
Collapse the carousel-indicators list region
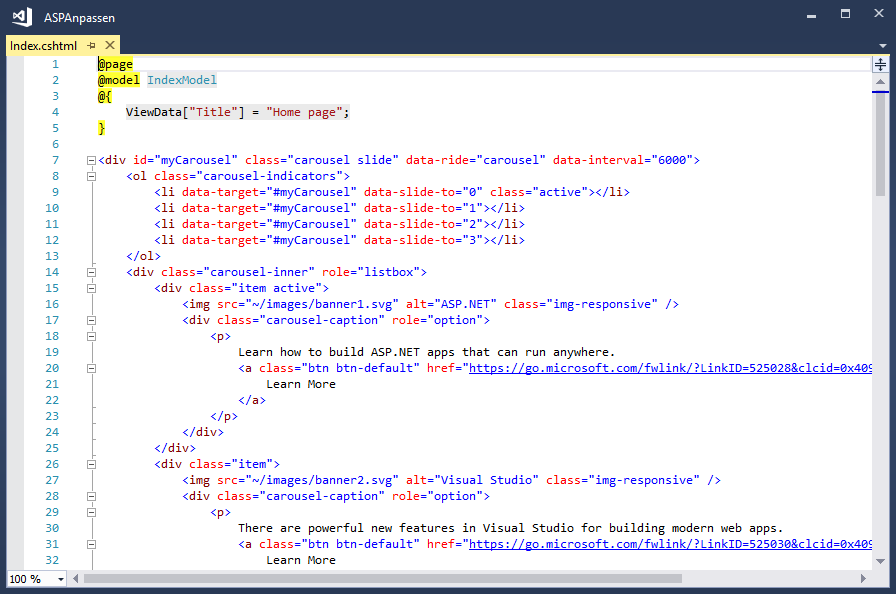point(91,175)
